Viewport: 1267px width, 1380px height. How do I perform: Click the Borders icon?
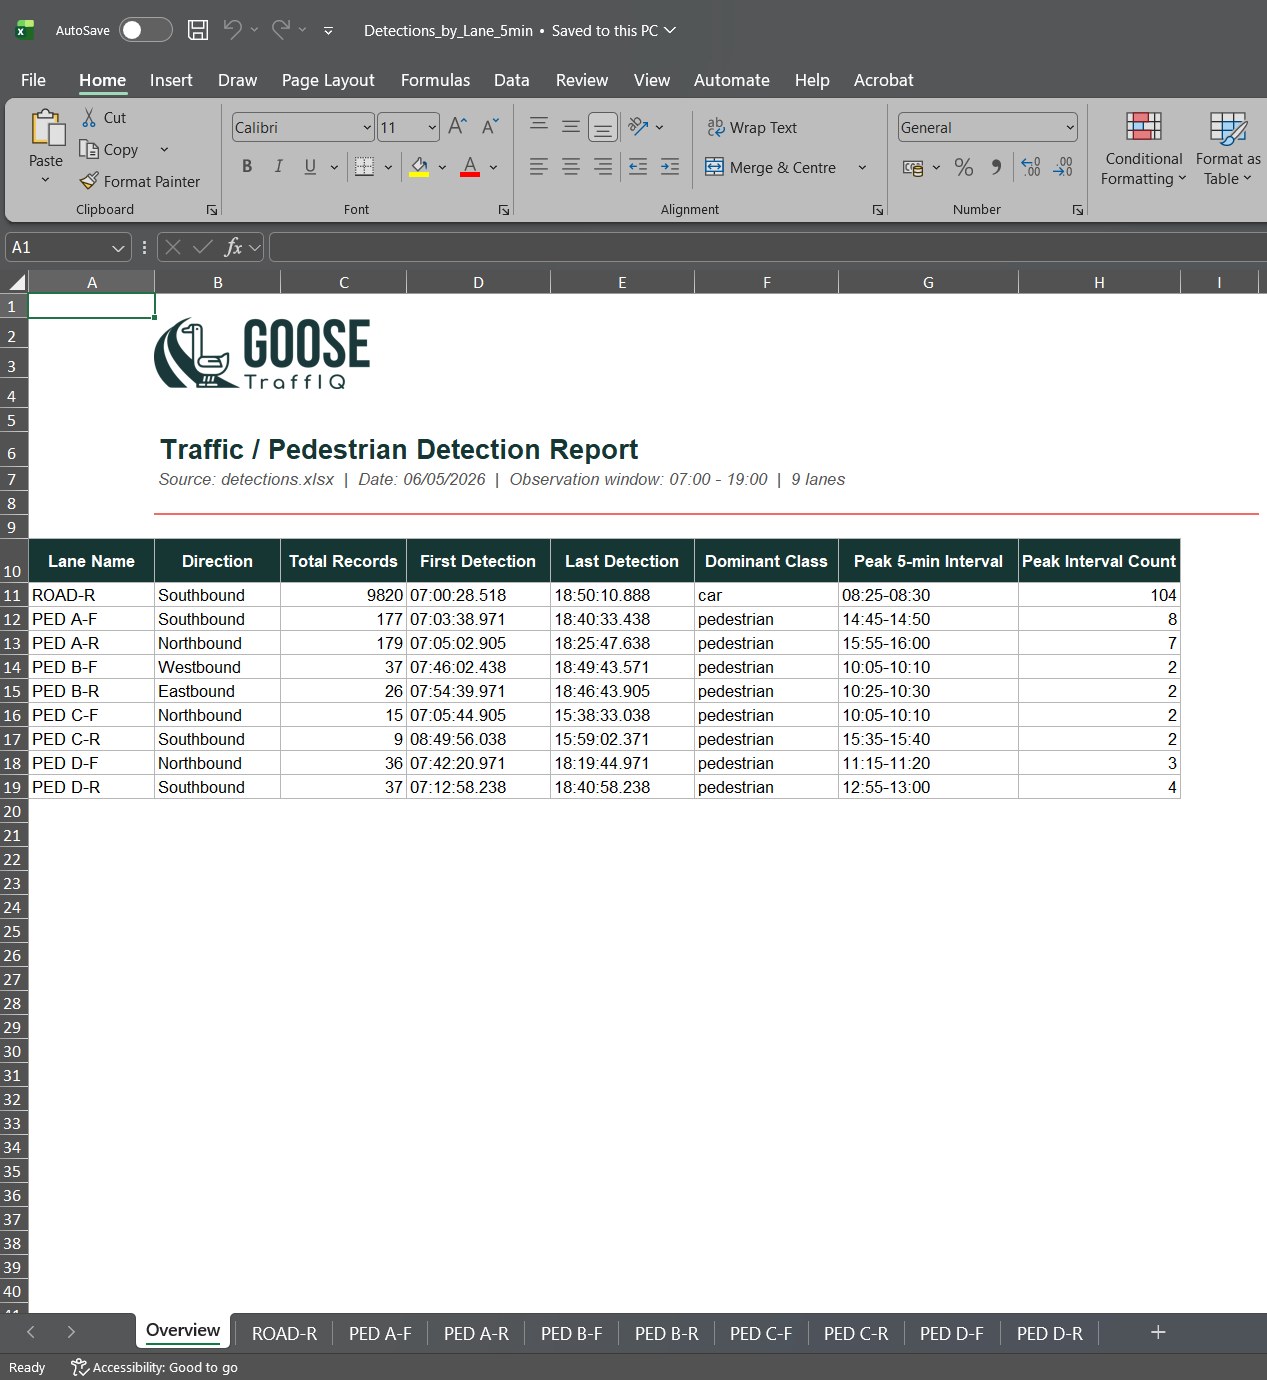coord(364,166)
